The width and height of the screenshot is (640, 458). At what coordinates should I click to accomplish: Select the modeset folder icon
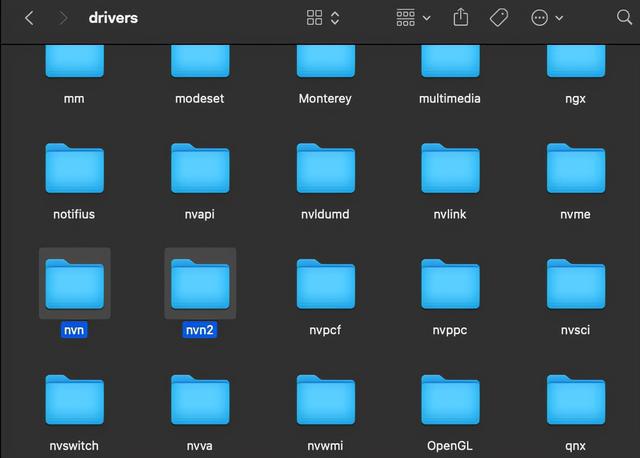click(x=200, y=61)
